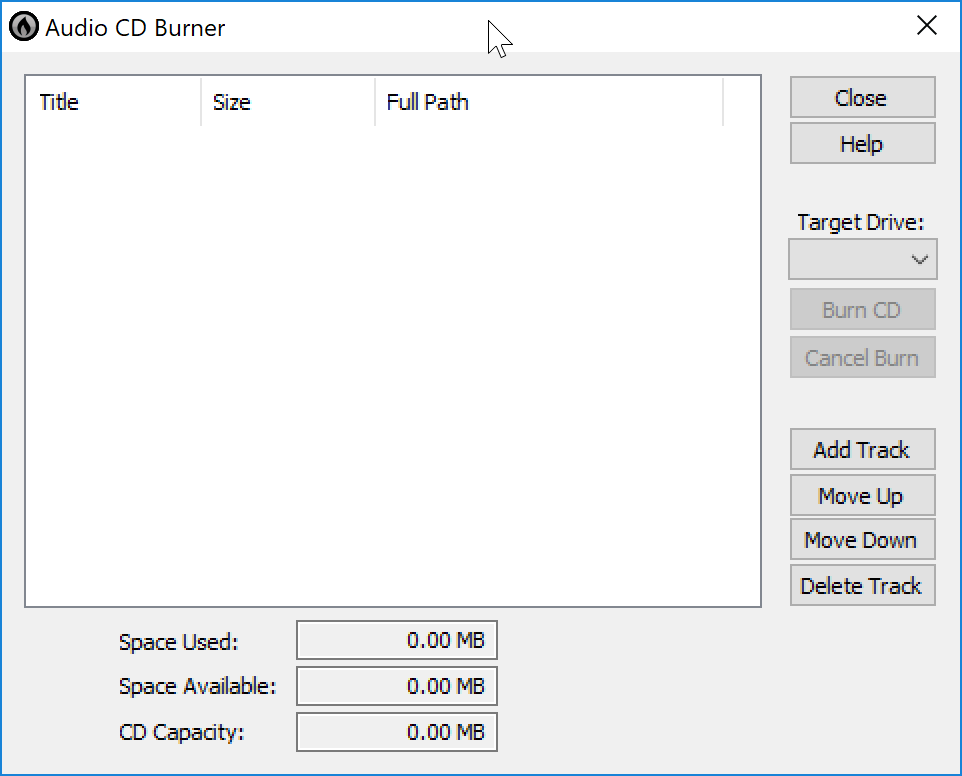This screenshot has height=776, width=962.
Task: Click the Space Available value field
Action: 396,686
